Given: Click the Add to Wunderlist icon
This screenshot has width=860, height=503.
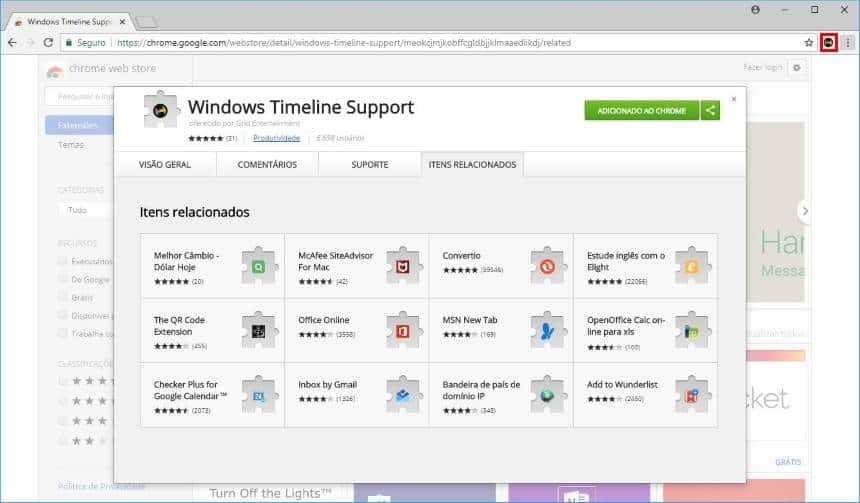Looking at the screenshot, I should 692,395.
